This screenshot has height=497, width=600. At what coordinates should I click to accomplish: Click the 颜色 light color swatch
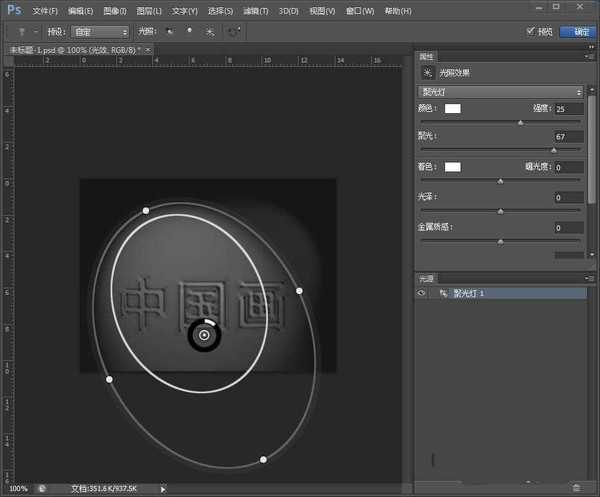[453, 108]
